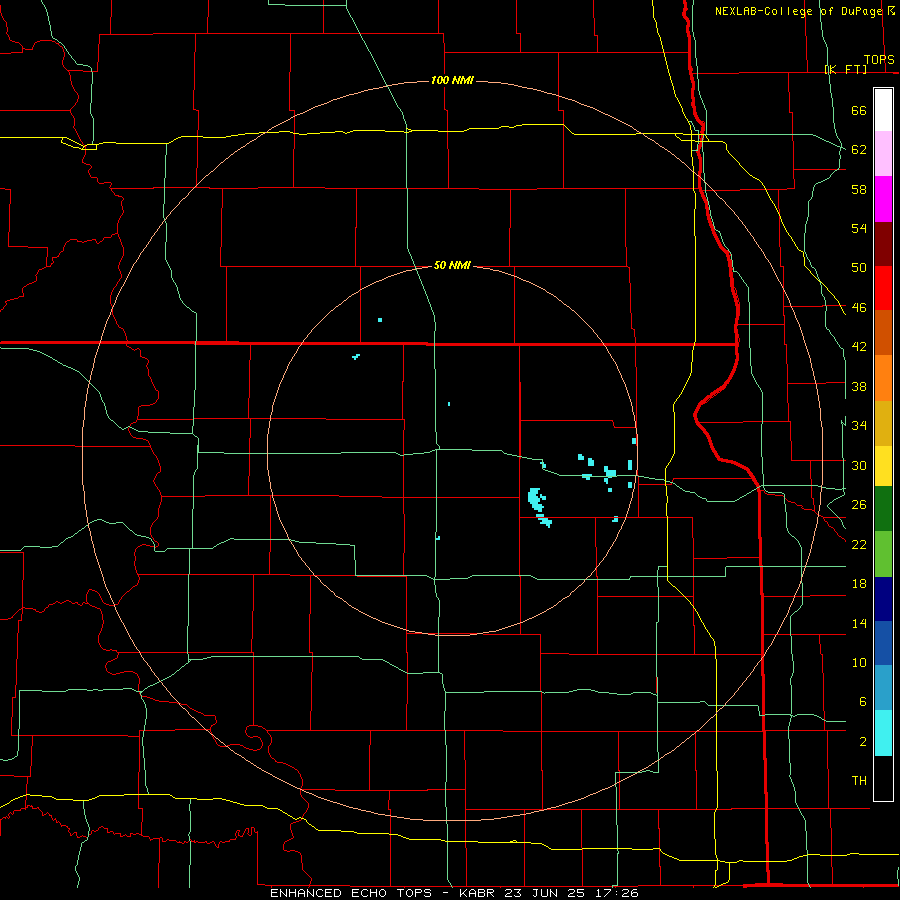Click the legend value 54
Screen dimensions: 900x900
[x=859, y=228]
